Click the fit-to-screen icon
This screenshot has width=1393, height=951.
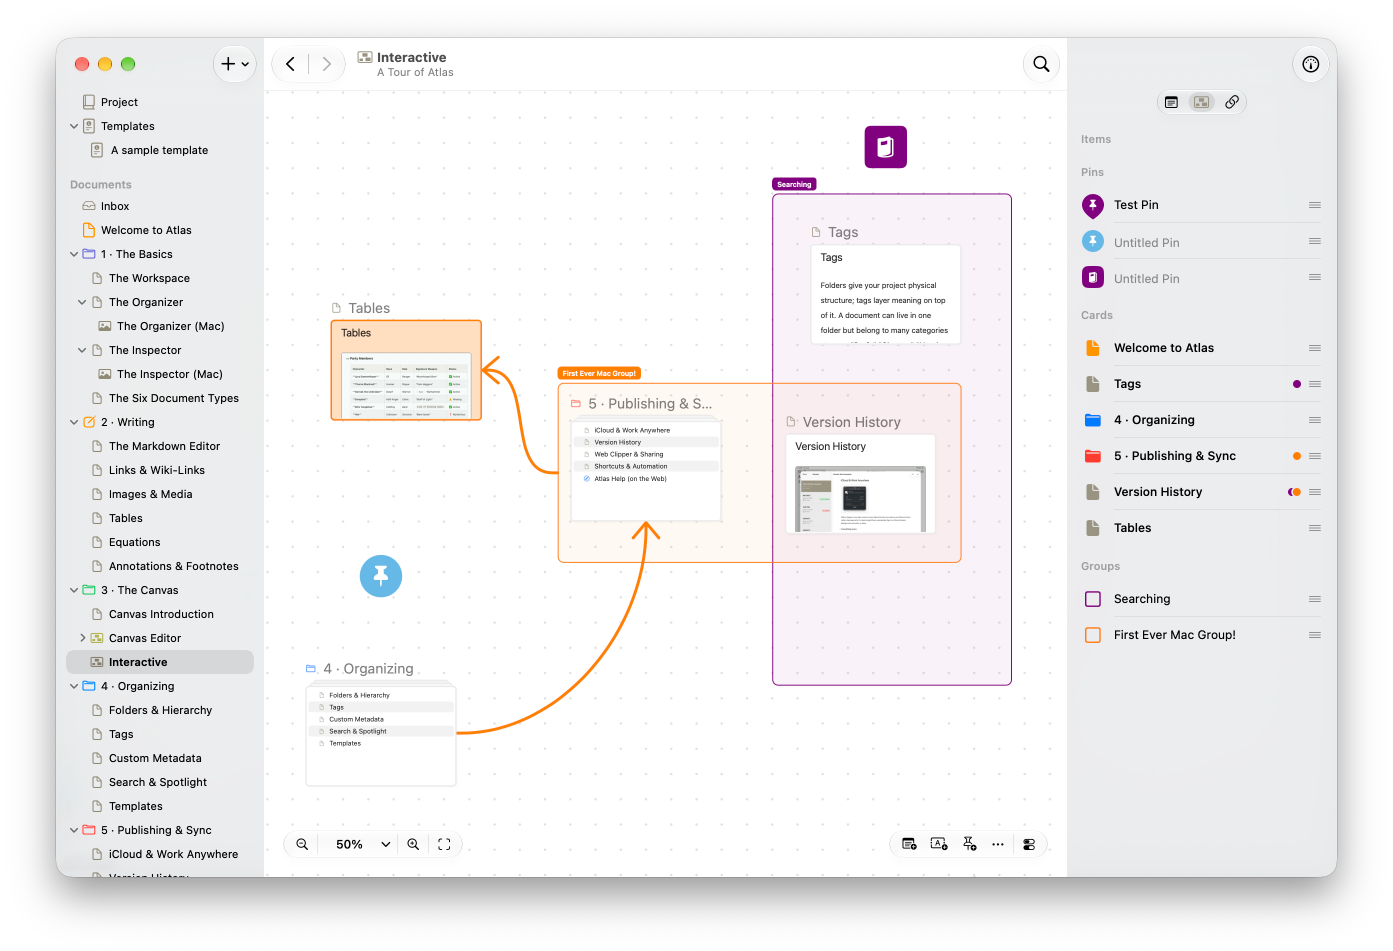(444, 844)
